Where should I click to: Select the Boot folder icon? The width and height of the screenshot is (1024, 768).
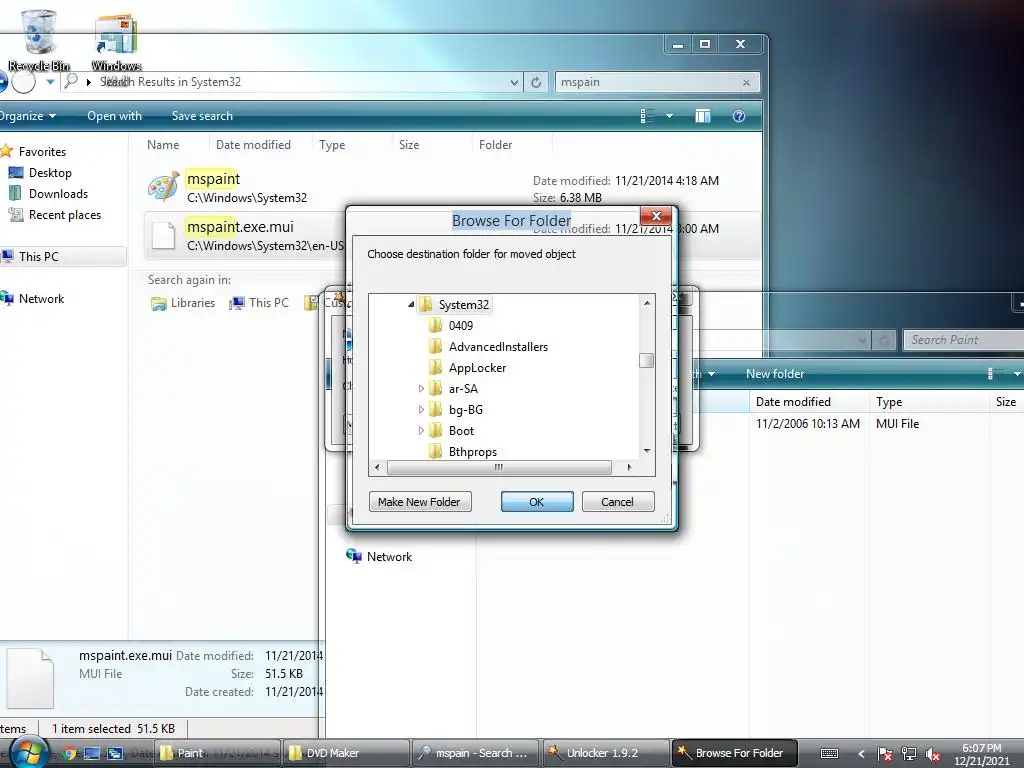436,430
